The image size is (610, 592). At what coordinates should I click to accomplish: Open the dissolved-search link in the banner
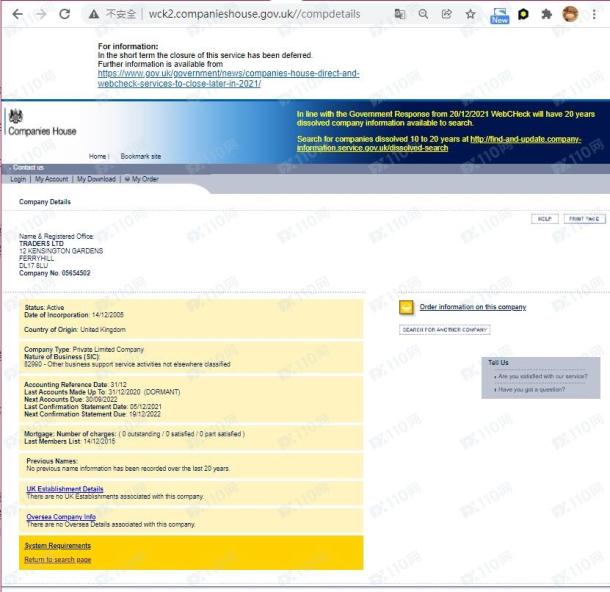click(439, 144)
